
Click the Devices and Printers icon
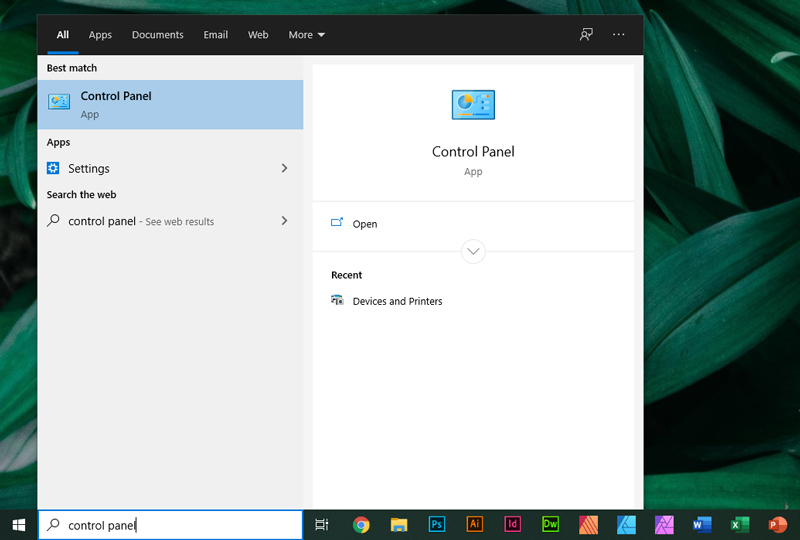pyautogui.click(x=337, y=300)
